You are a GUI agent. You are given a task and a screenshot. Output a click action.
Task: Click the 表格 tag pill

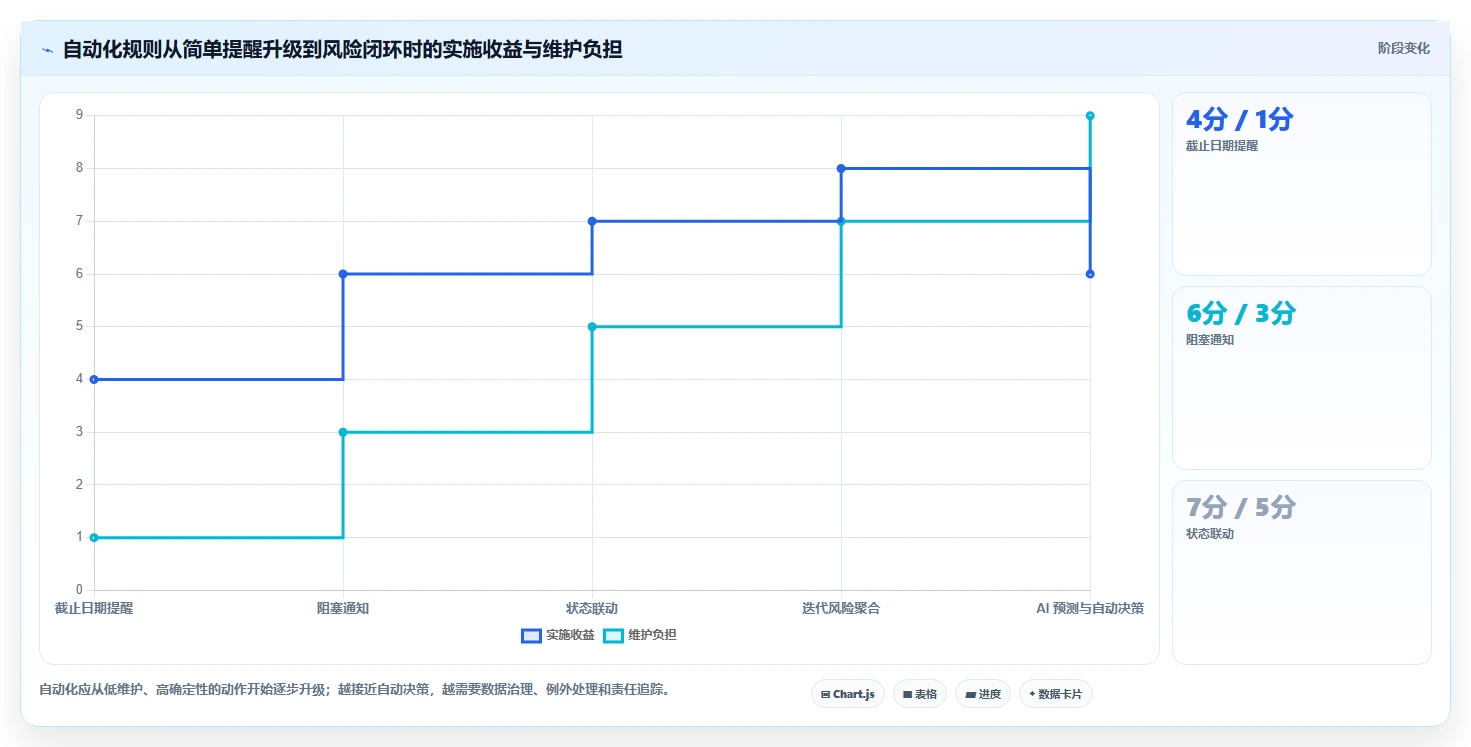[919, 694]
